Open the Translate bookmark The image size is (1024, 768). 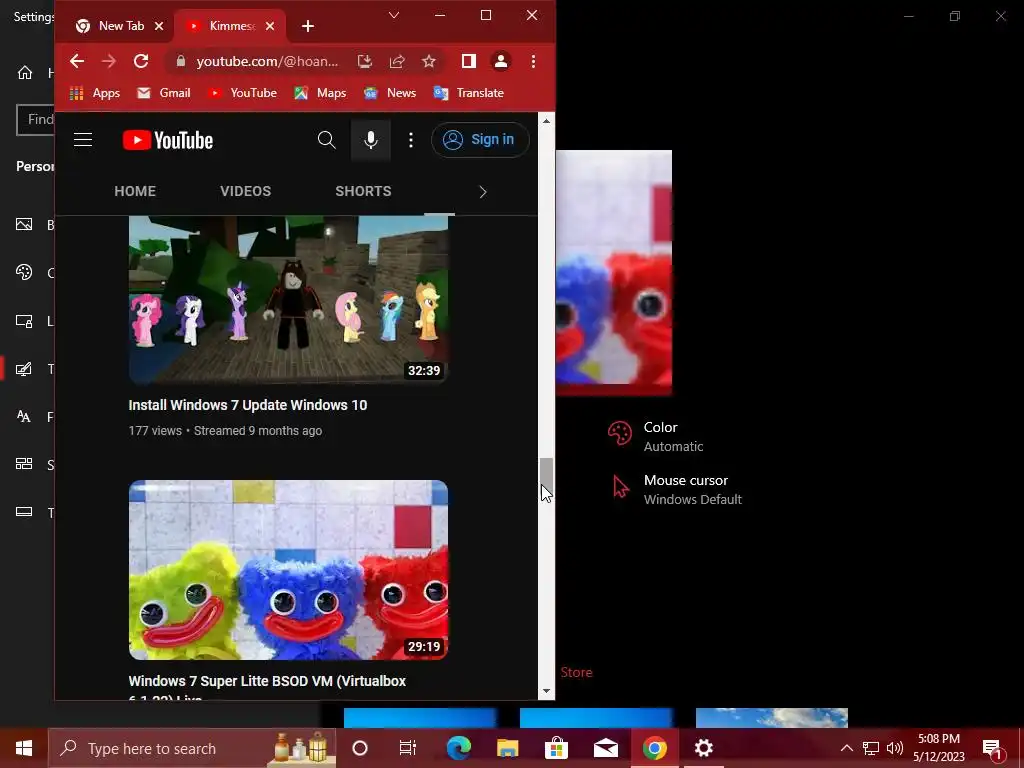(x=469, y=93)
